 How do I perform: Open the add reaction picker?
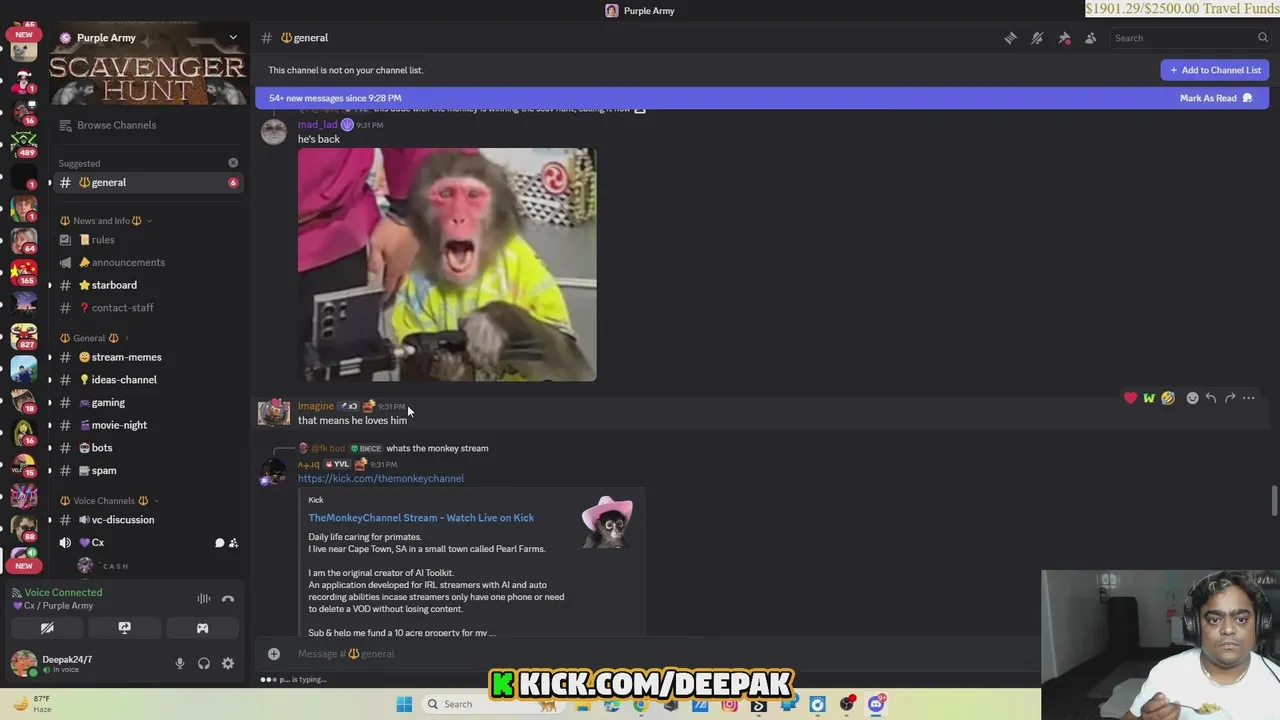tap(1192, 398)
